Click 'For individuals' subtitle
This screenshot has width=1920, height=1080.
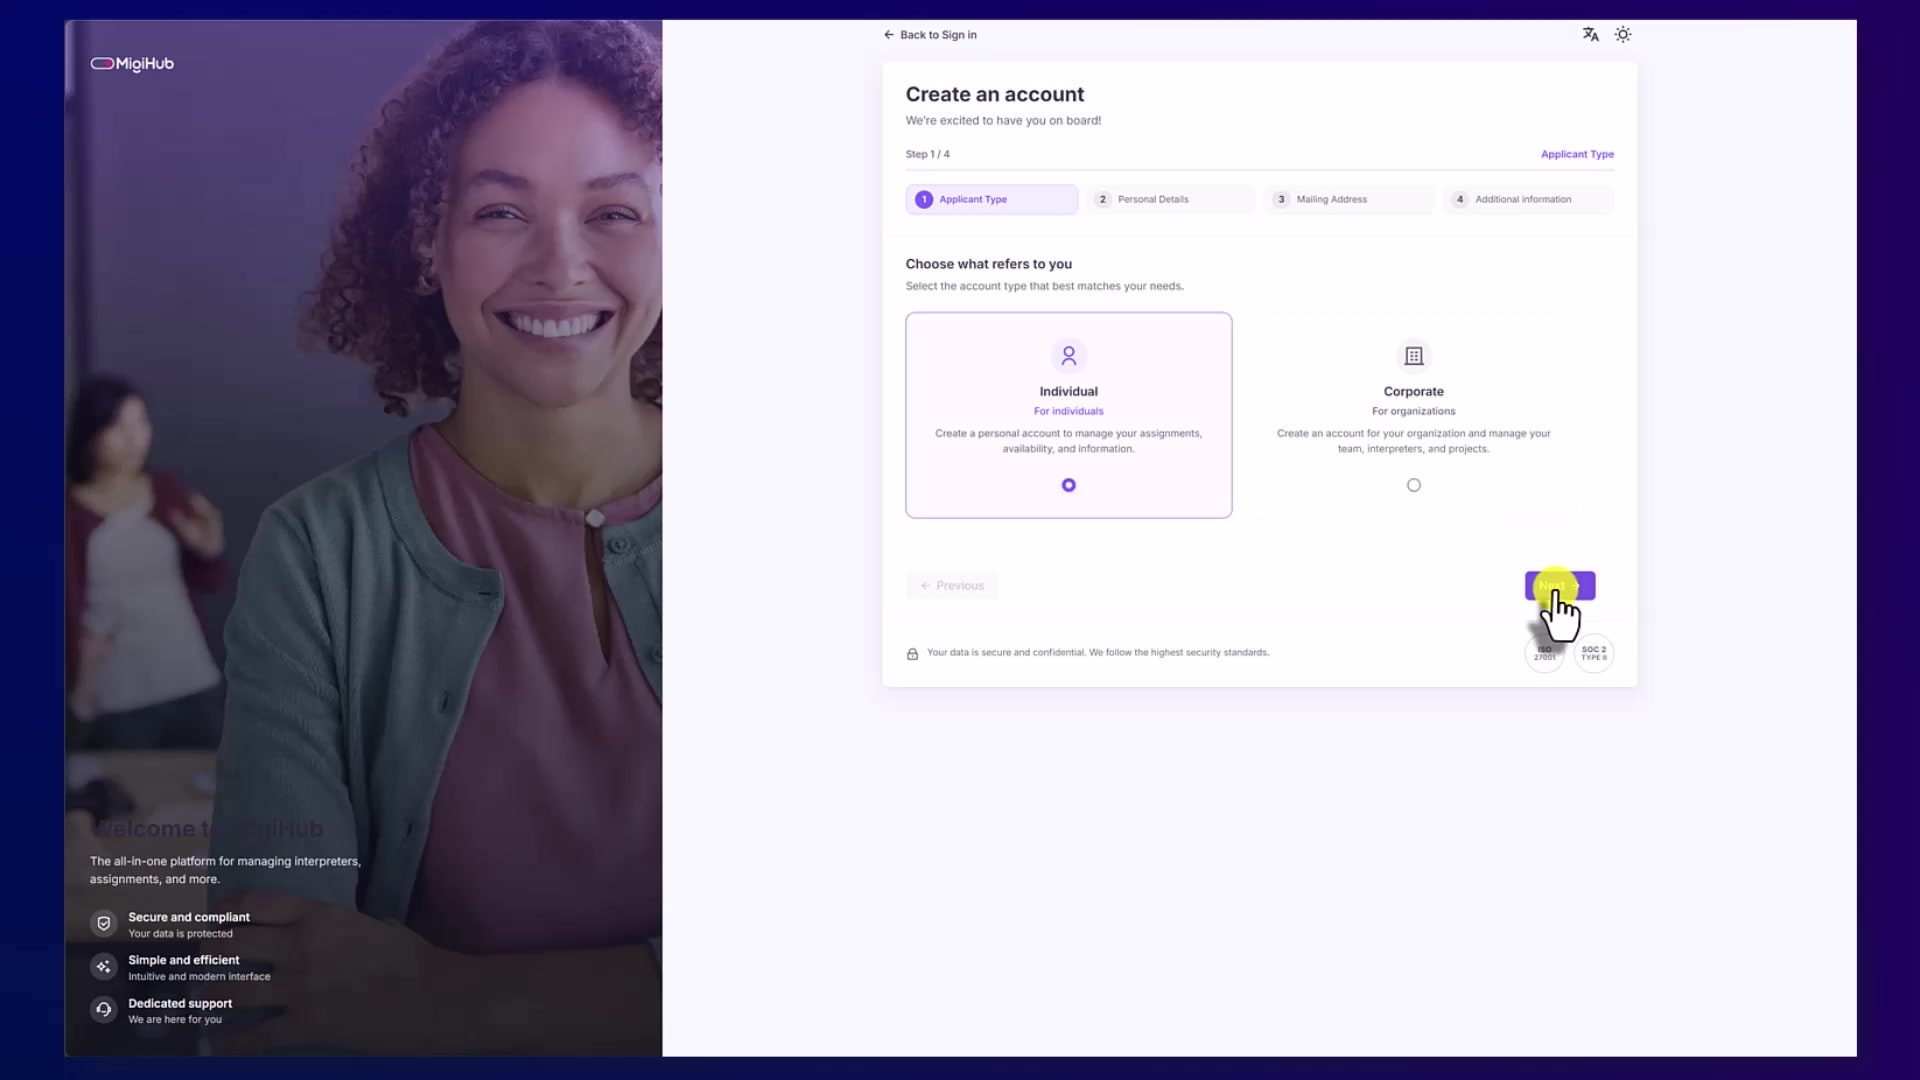pyautogui.click(x=1068, y=411)
